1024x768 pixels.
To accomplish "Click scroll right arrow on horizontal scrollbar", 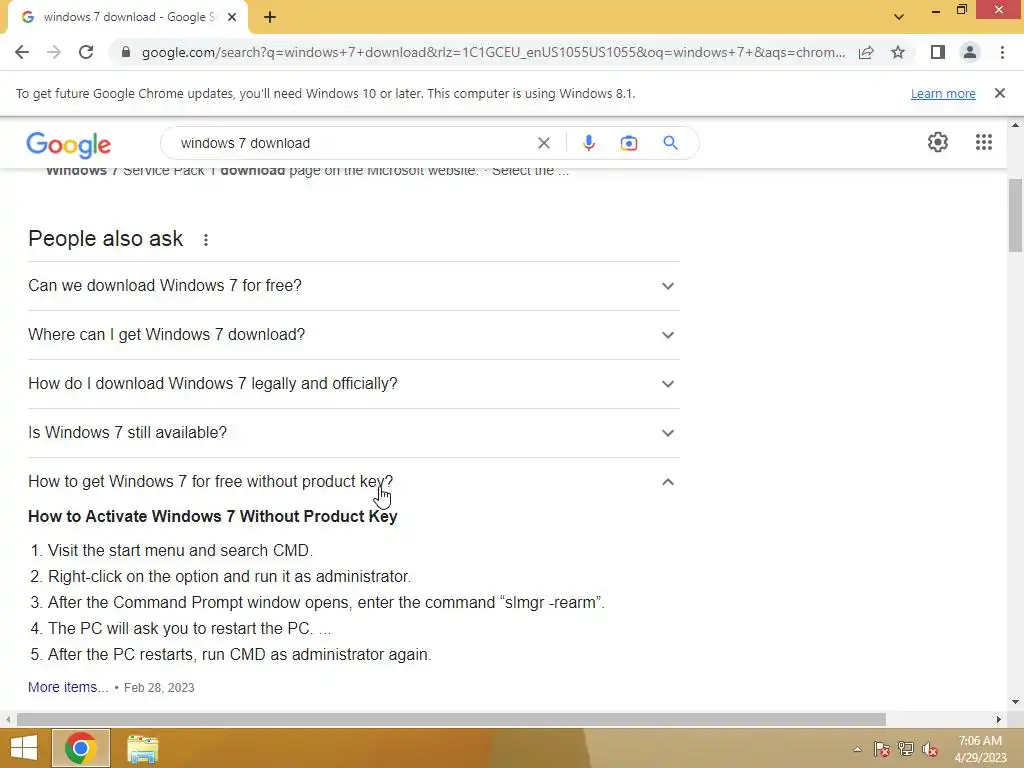I will click(999, 719).
